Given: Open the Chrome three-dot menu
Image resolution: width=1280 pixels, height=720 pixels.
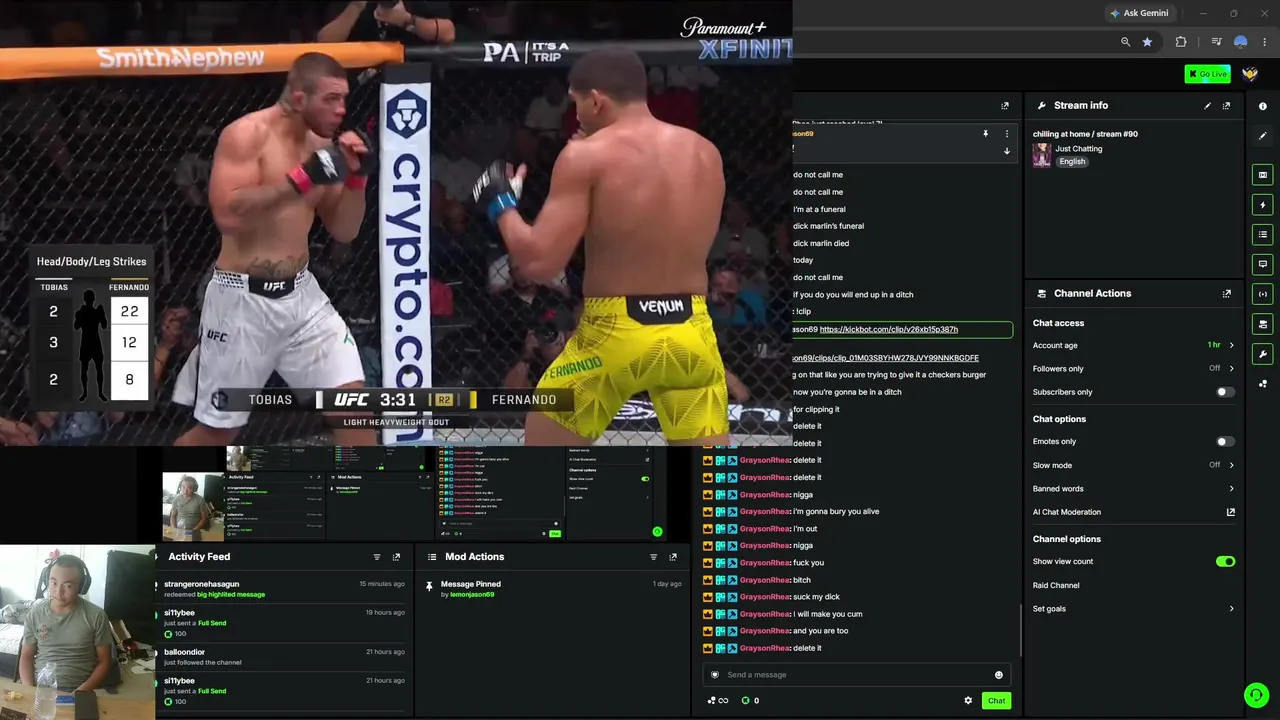Looking at the screenshot, I should click(x=1265, y=42).
